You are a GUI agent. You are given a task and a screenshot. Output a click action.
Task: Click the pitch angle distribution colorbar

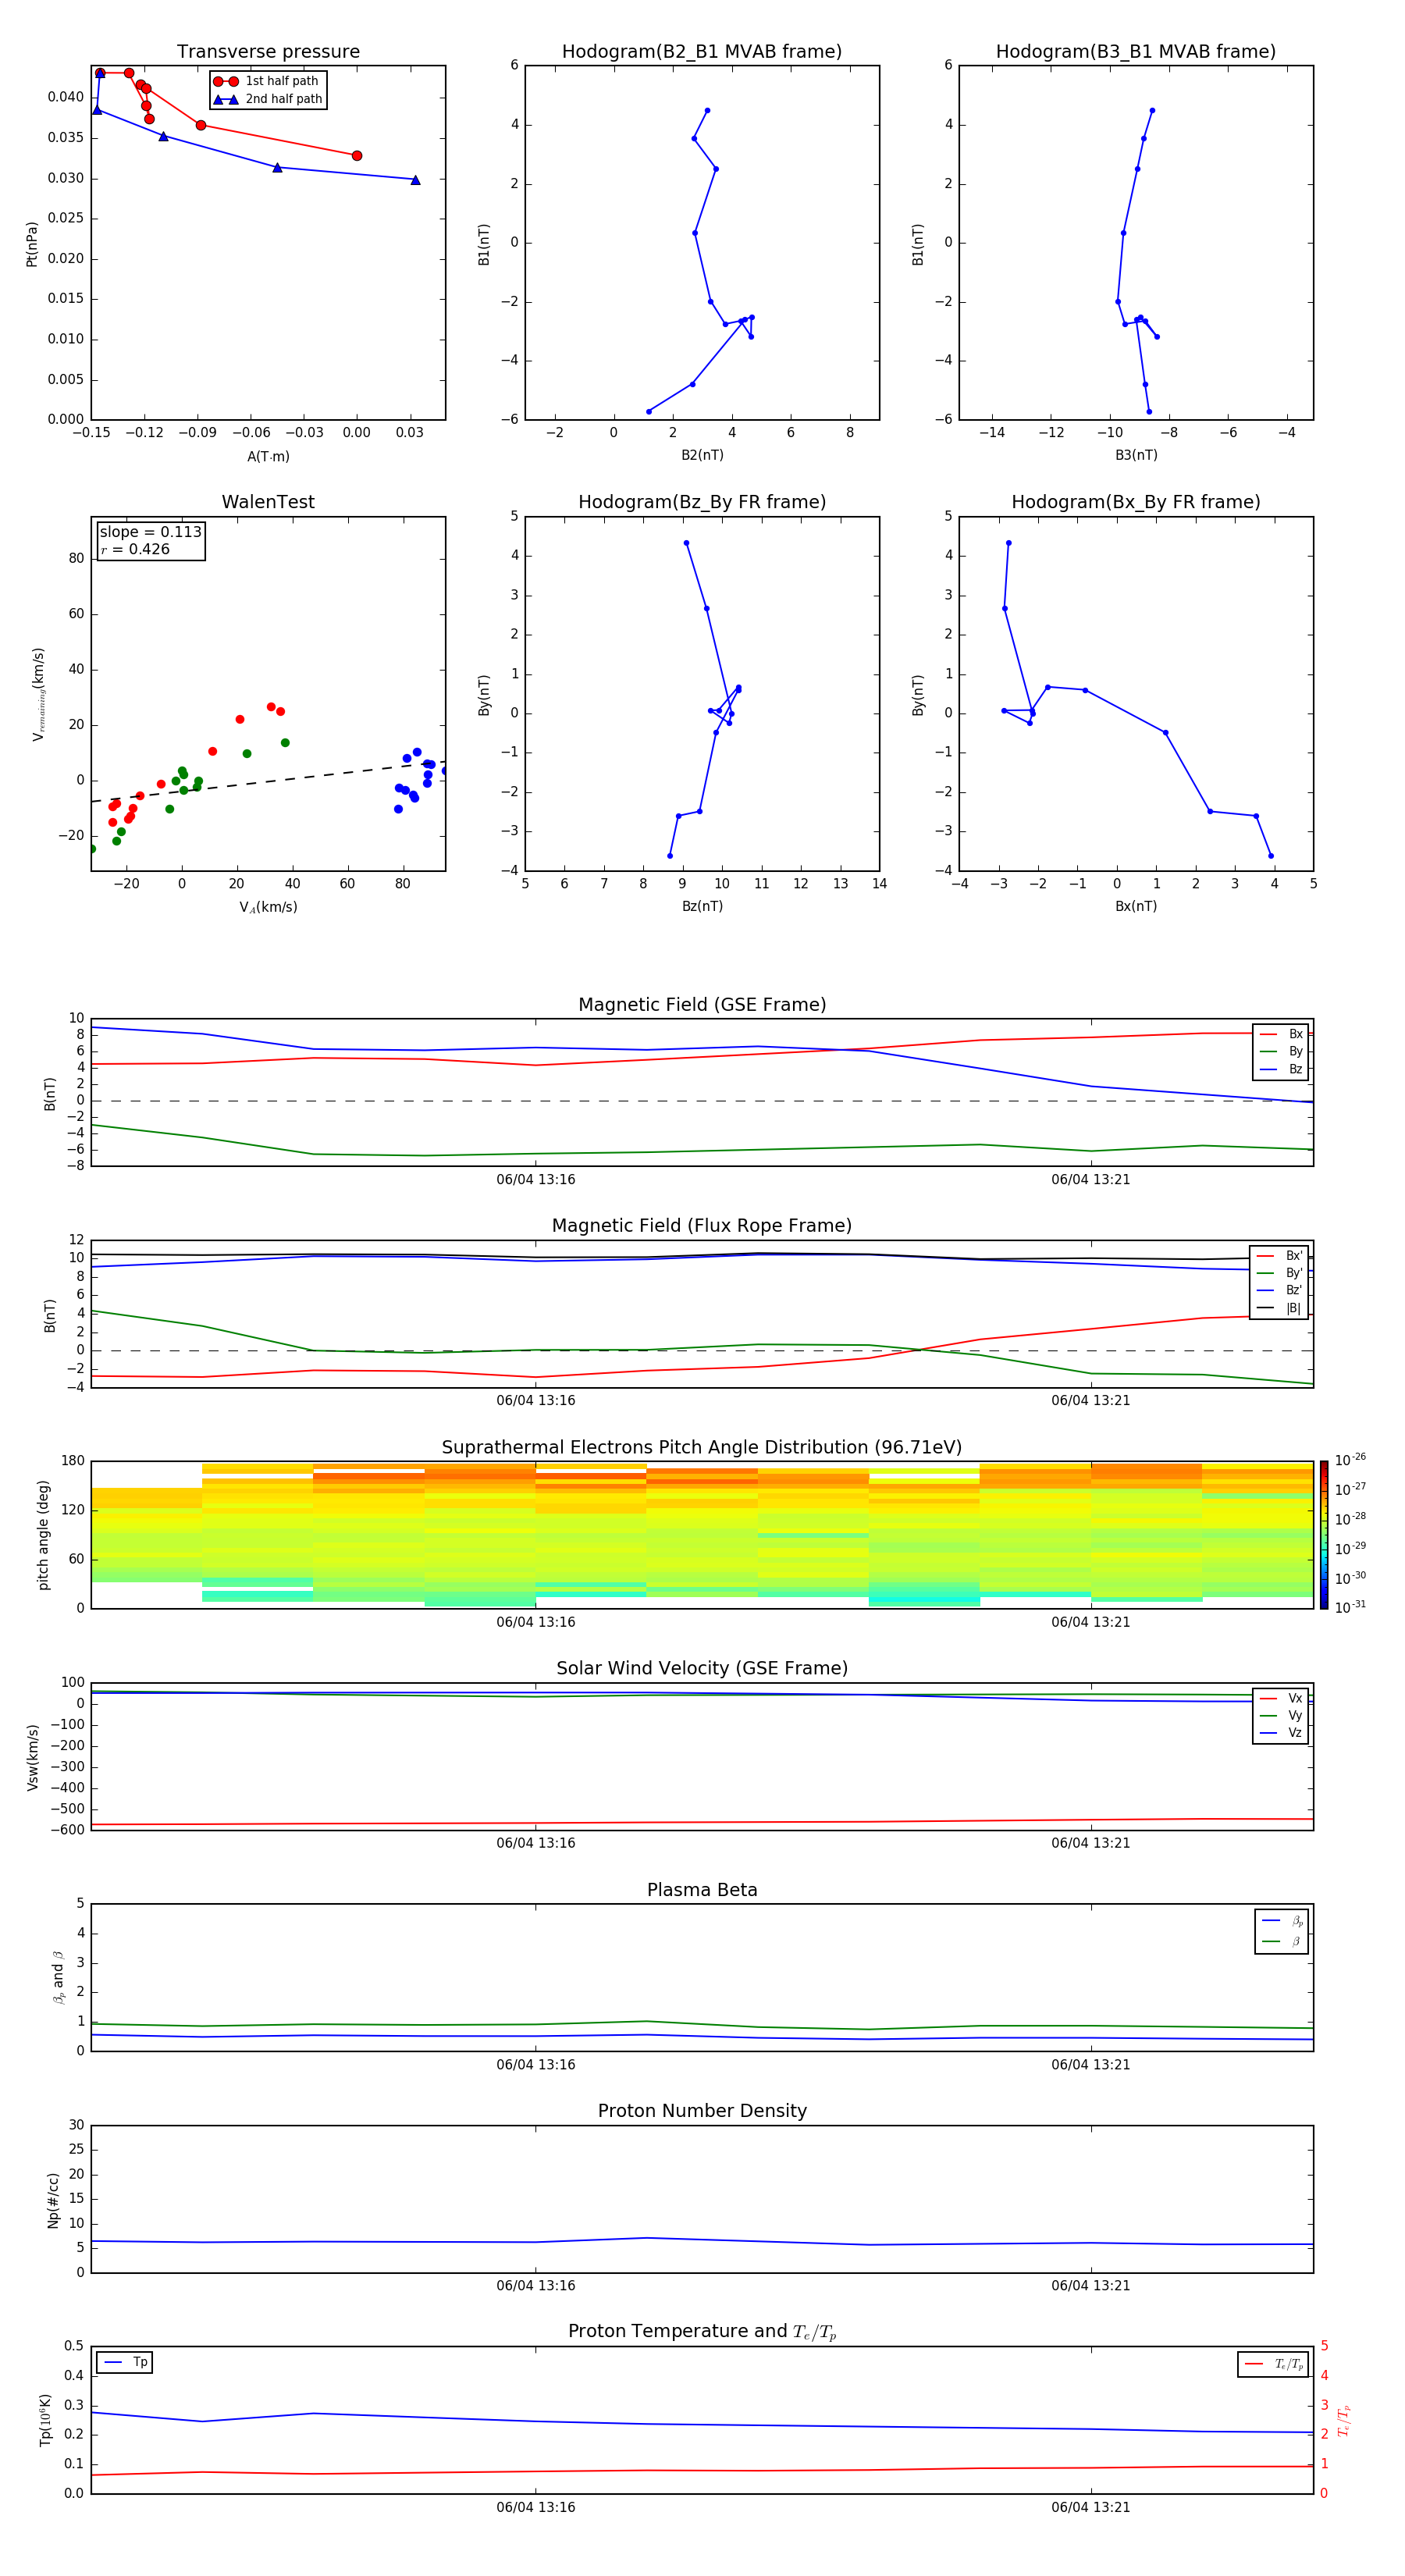pyautogui.click(x=1324, y=1535)
